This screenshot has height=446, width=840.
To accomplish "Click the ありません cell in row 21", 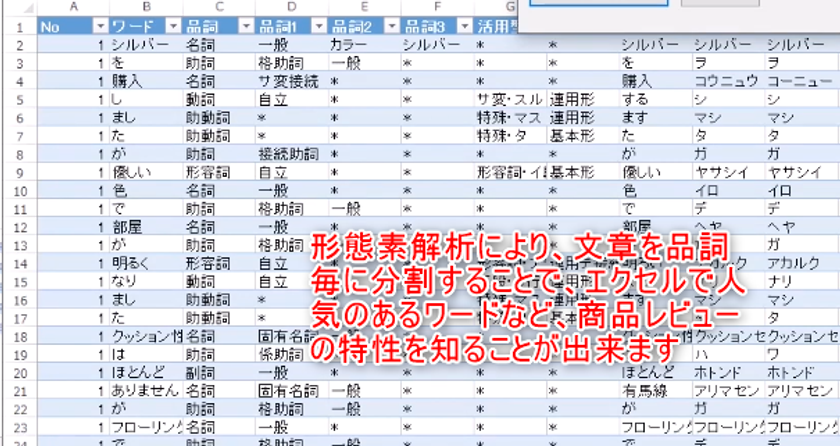I will (146, 391).
